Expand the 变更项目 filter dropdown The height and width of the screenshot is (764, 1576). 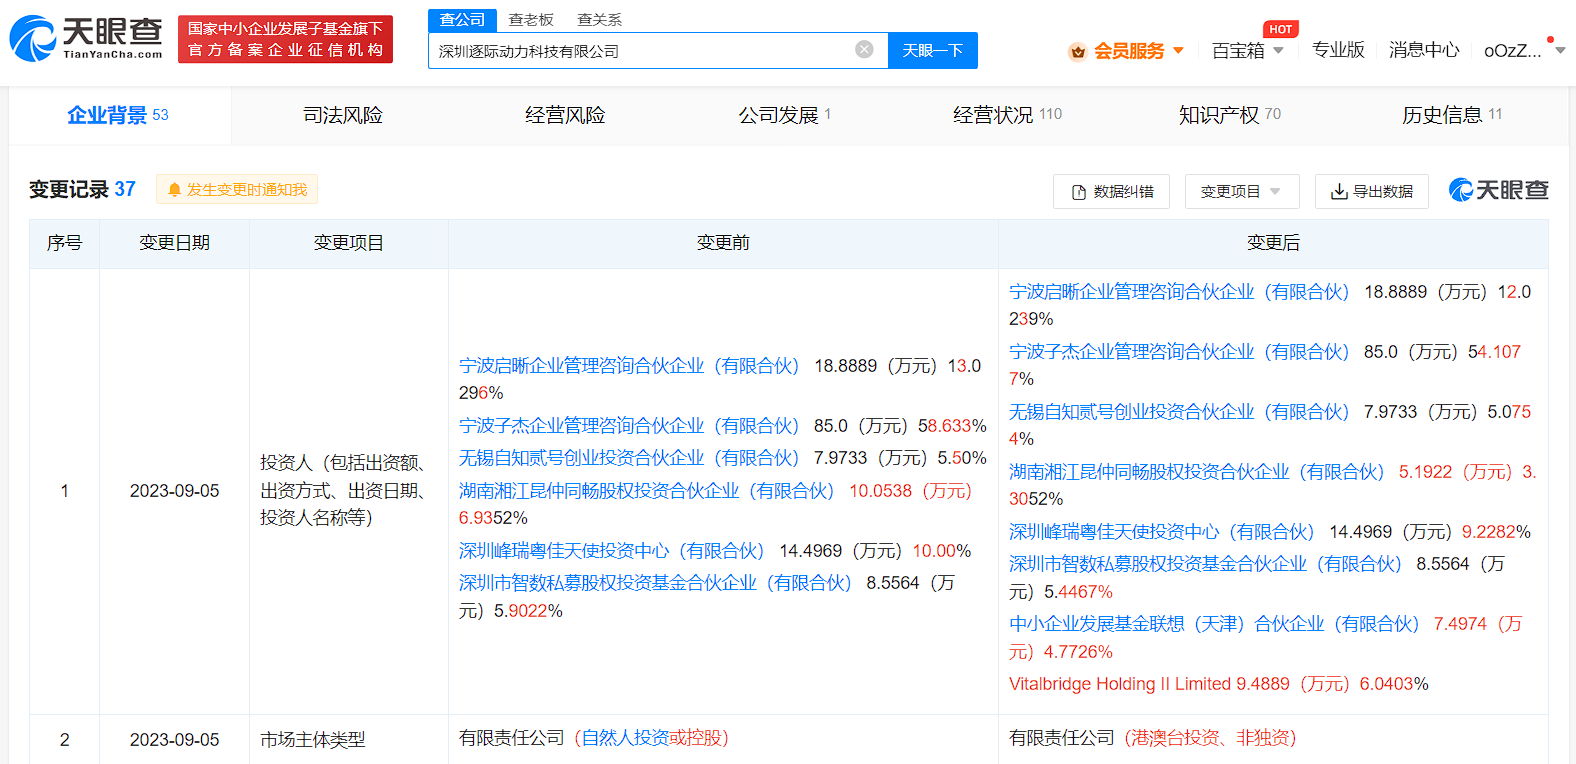click(1241, 191)
